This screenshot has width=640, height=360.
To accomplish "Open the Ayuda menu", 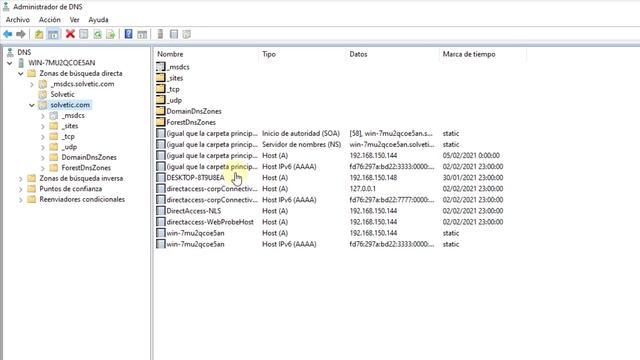I will [x=98, y=20].
